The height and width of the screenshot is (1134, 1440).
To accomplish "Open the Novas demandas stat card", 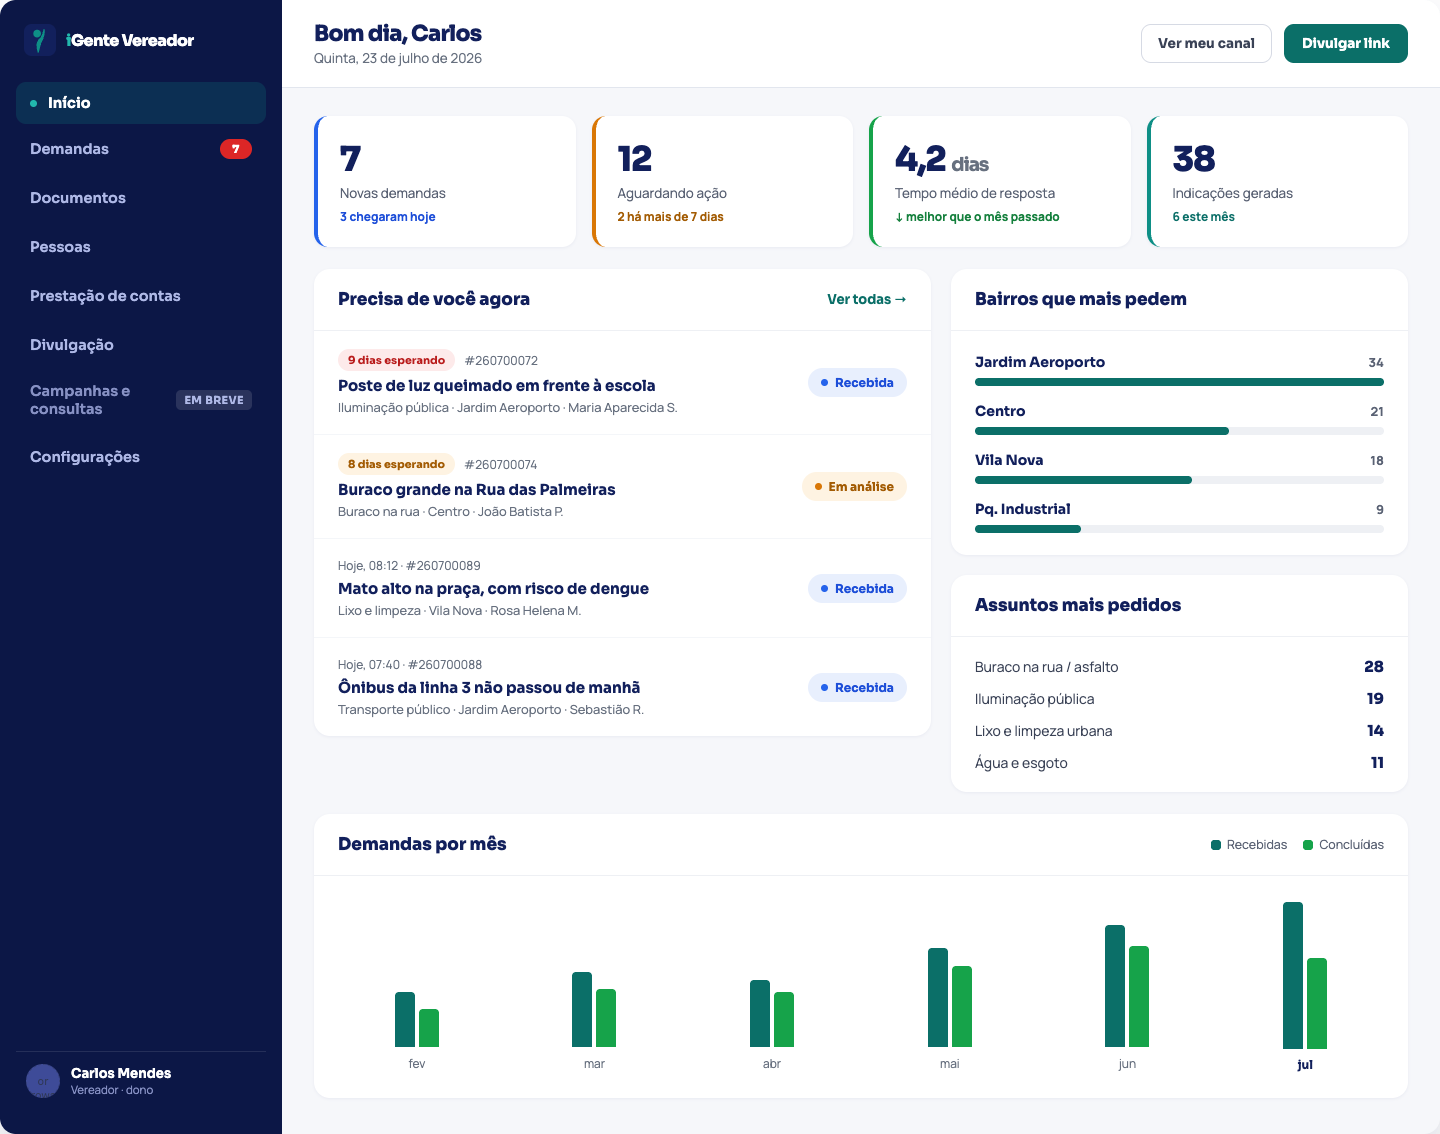I will tap(445, 181).
